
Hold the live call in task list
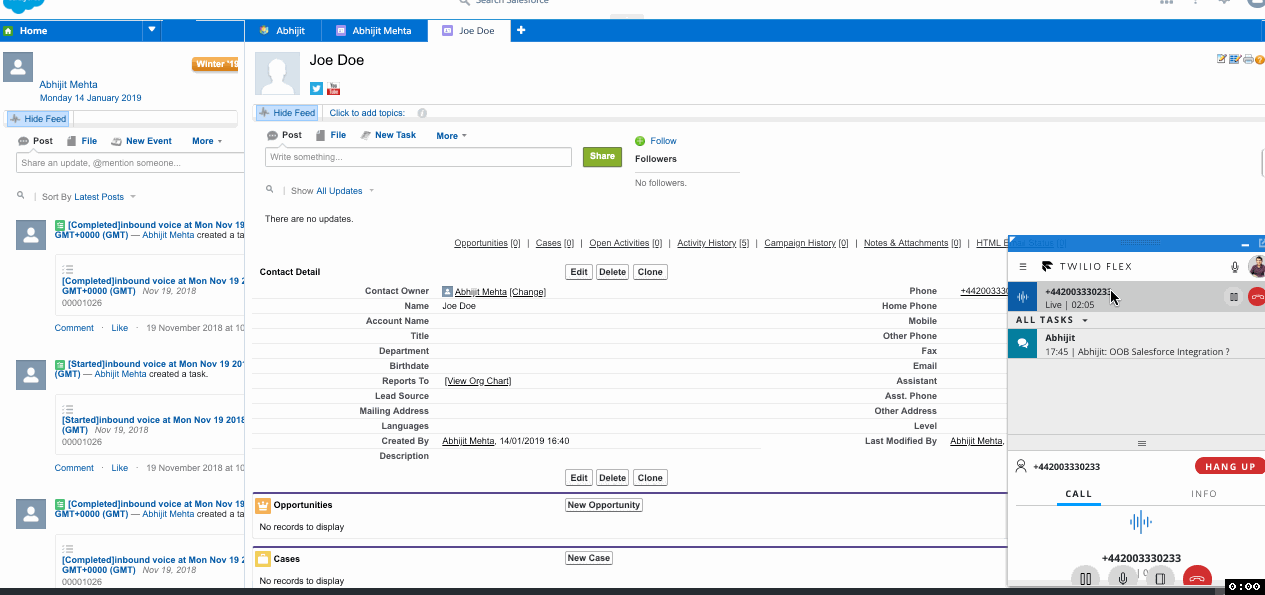1235,296
